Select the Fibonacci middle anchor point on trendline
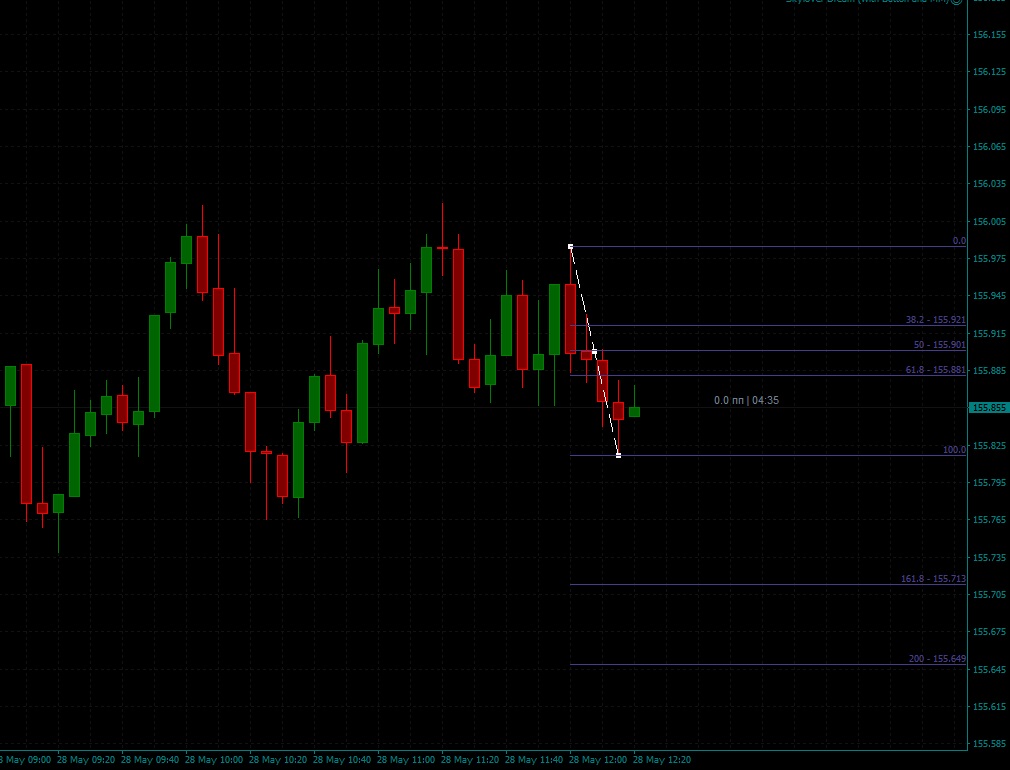Screen dimensions: 1010x770 tap(594, 352)
